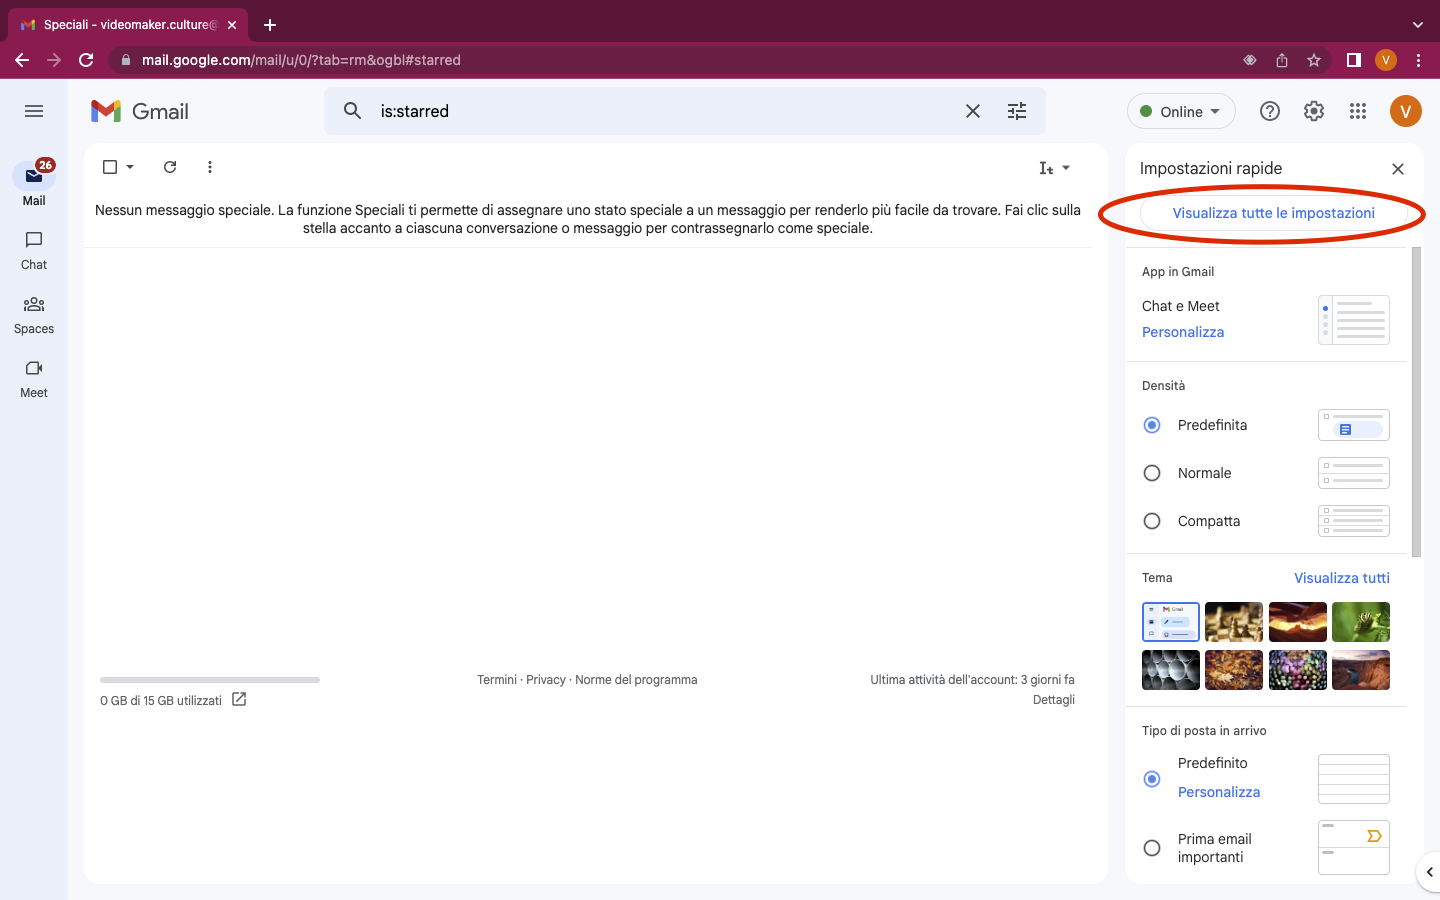Open the Chat section
This screenshot has height=900, width=1440.
33,250
